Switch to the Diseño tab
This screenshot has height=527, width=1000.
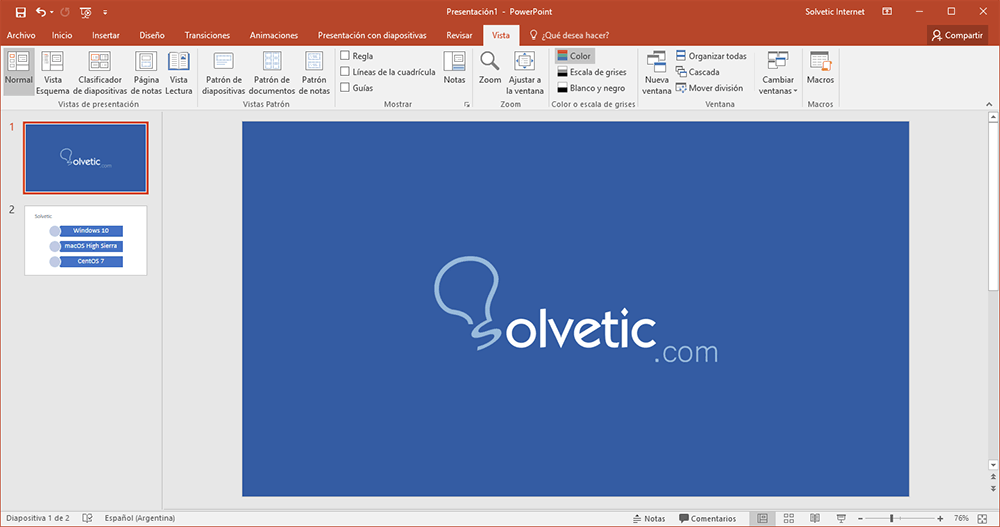[x=152, y=35]
